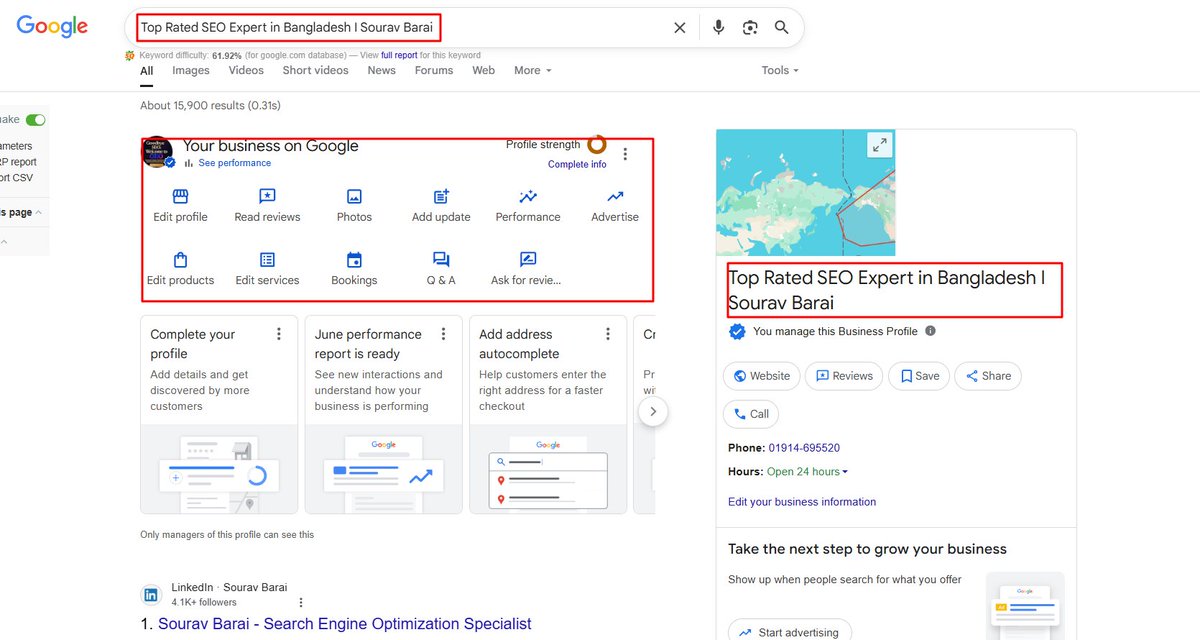Viewport: 1200px width, 640px height.
Task: Open Google Lens image search icon
Action: click(750, 27)
